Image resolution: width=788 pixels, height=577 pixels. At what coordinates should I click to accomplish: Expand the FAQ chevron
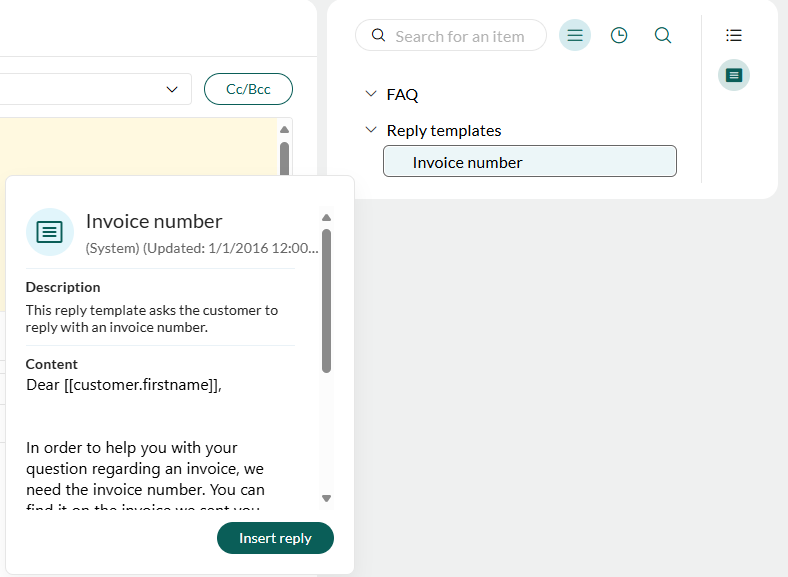[x=371, y=95]
